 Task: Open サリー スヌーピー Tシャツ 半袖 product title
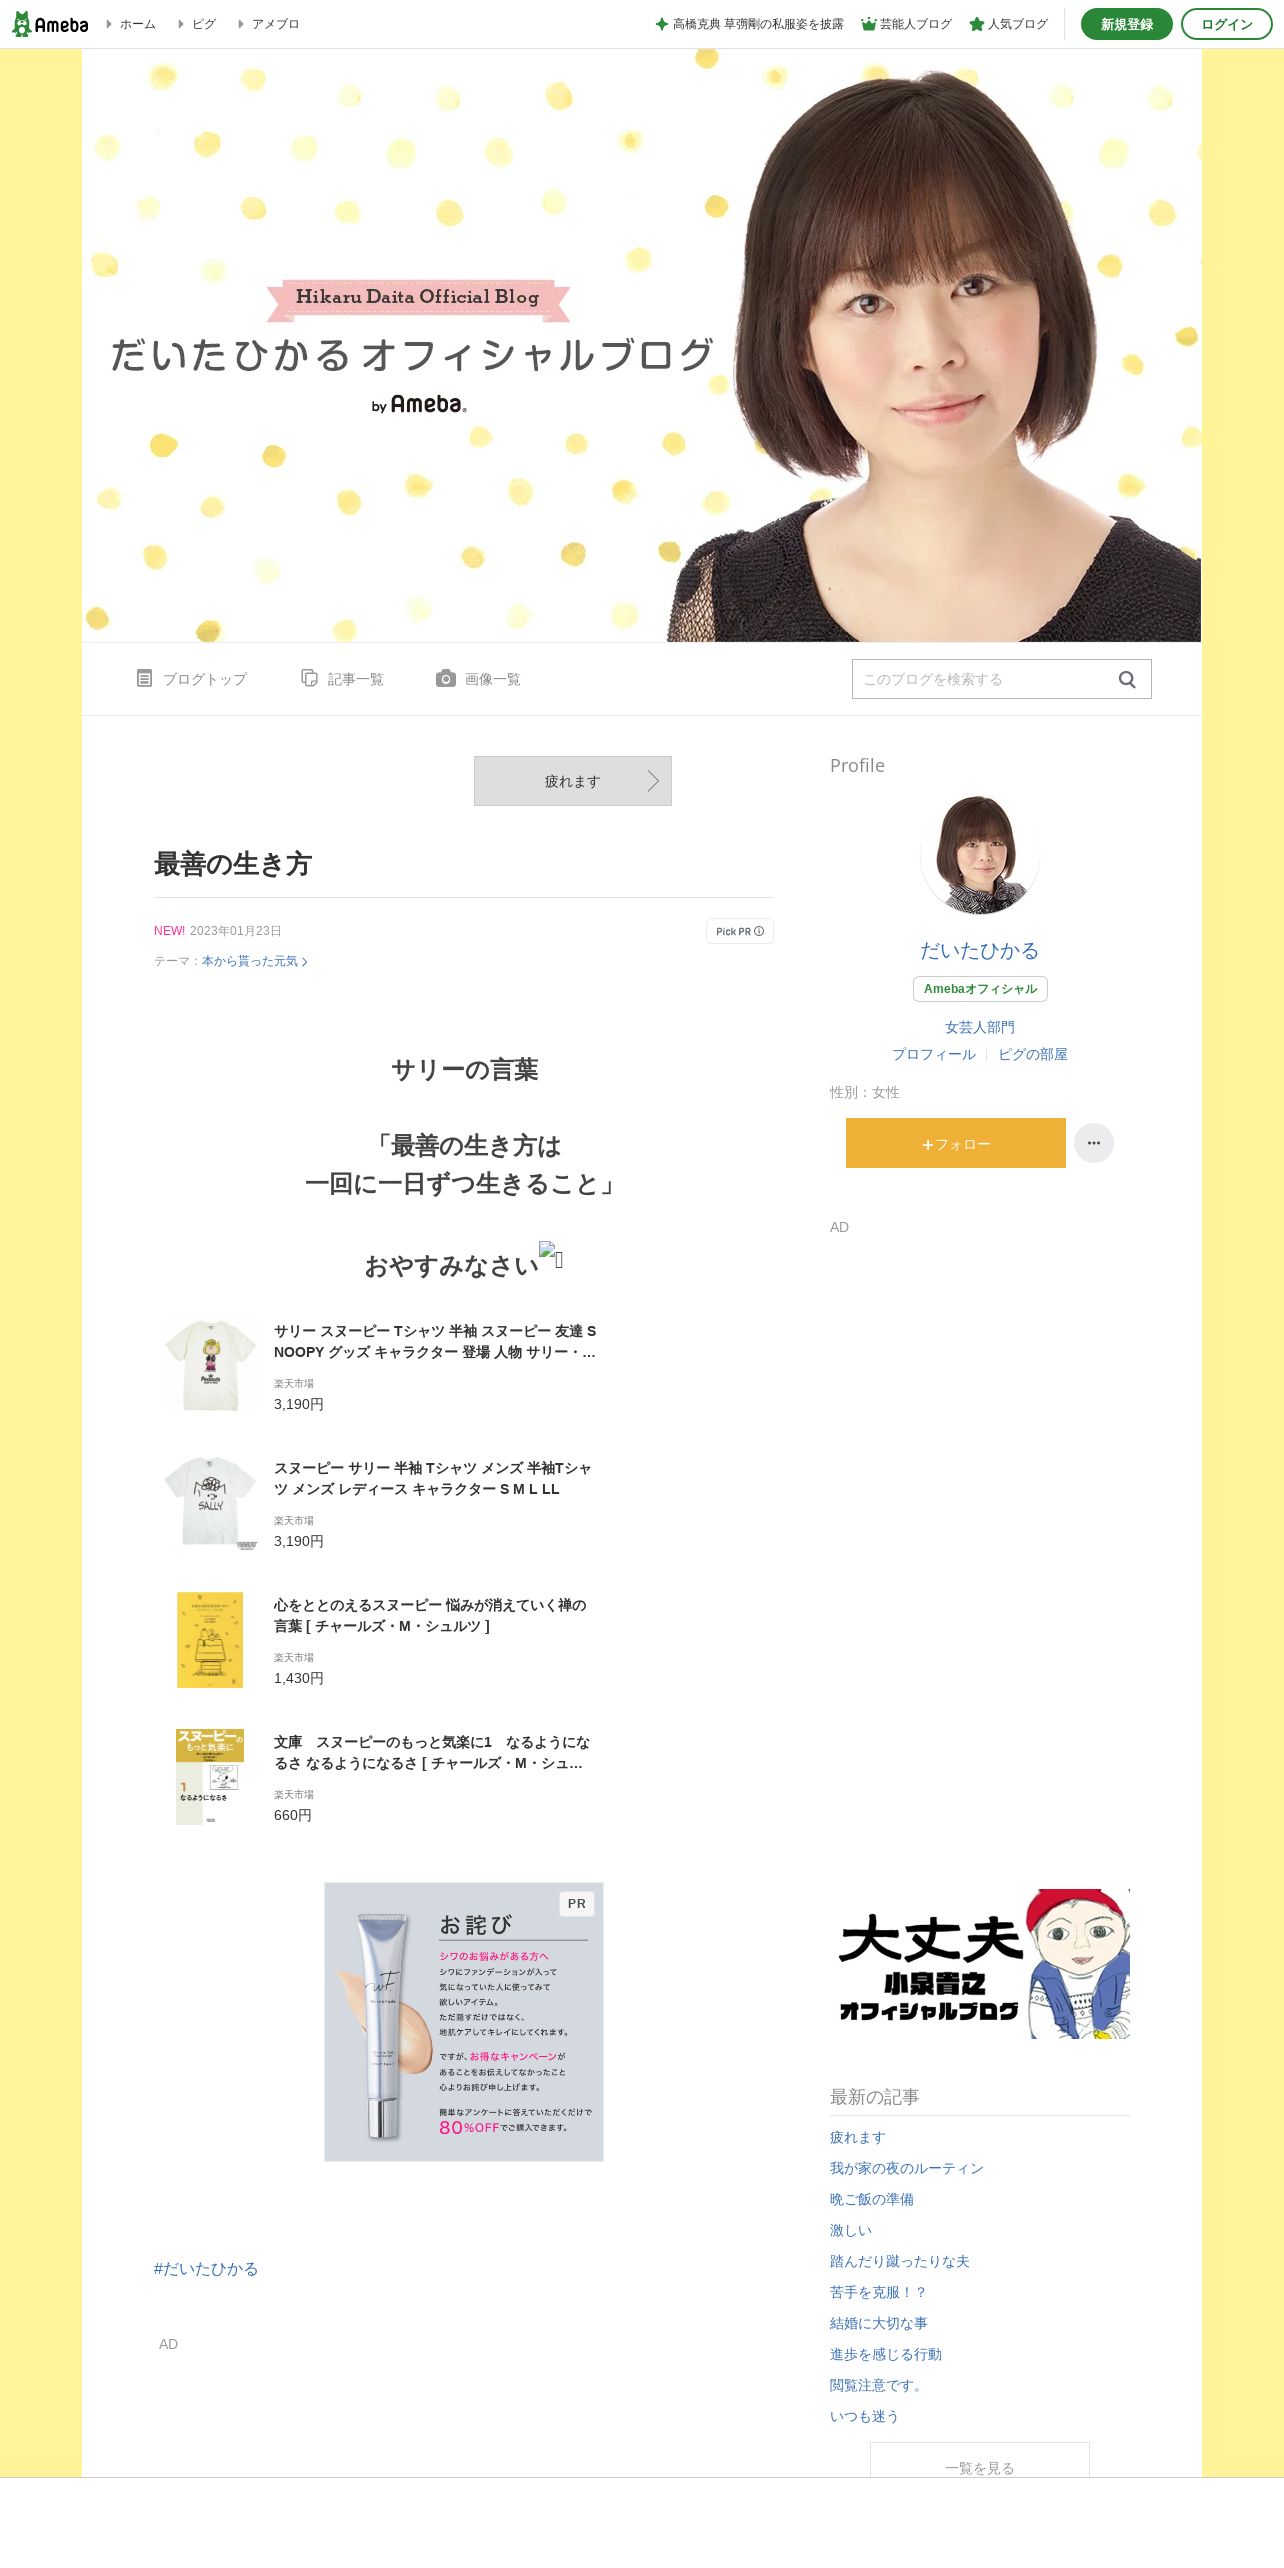(x=435, y=1341)
